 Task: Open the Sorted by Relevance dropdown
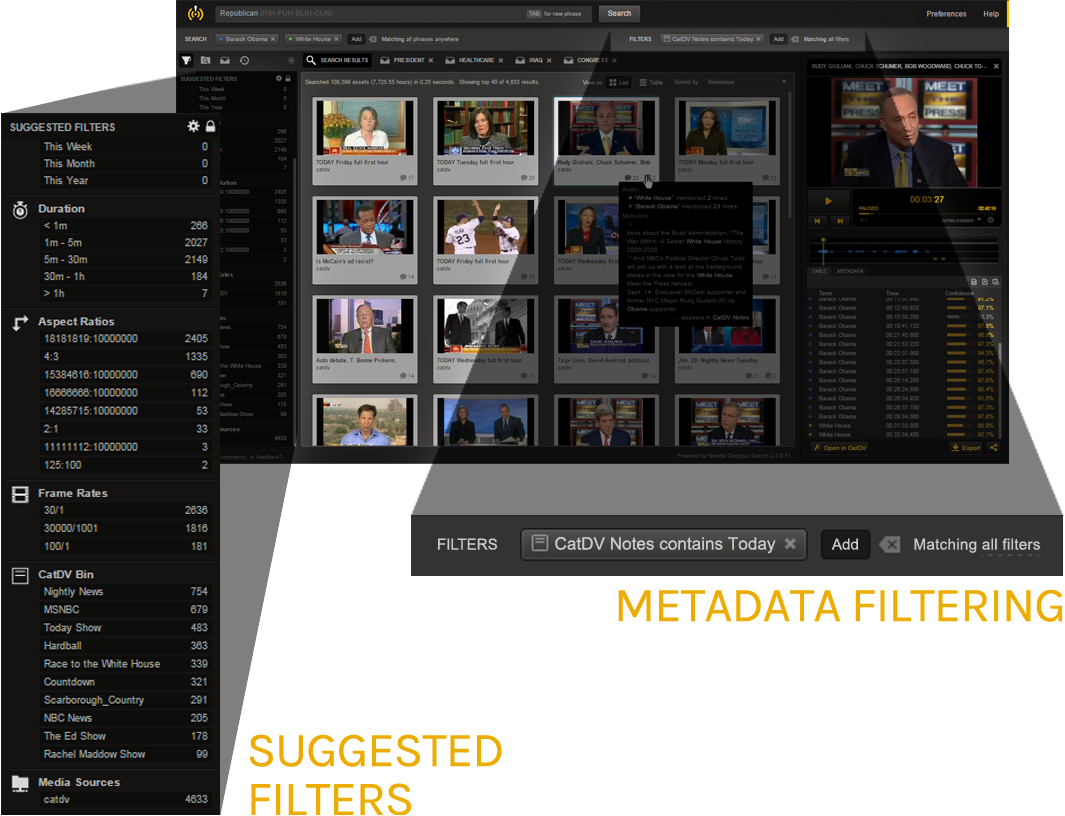[x=746, y=82]
